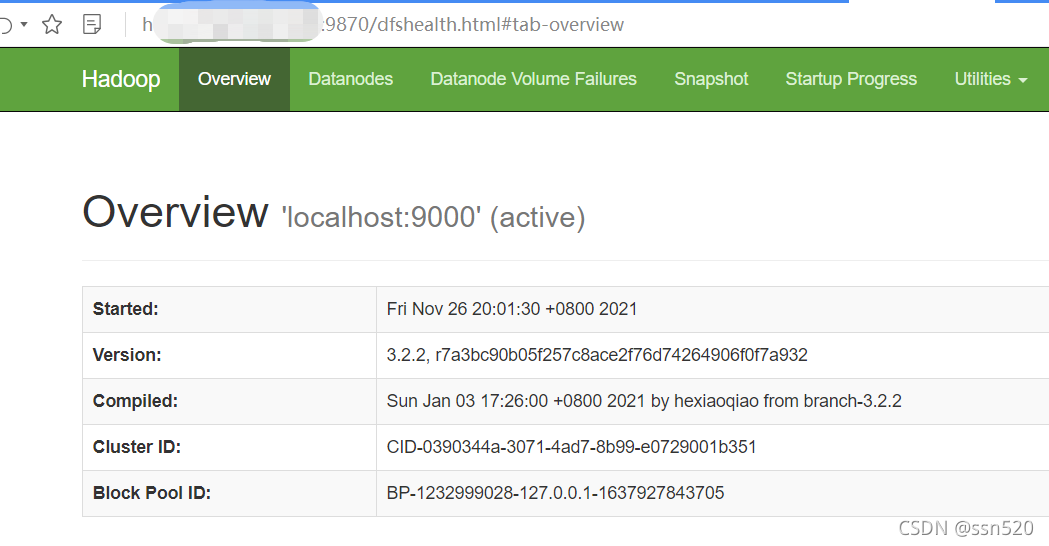Select the start time 'Fri Nov 26 20:01:30 +0800 2021'

point(512,309)
